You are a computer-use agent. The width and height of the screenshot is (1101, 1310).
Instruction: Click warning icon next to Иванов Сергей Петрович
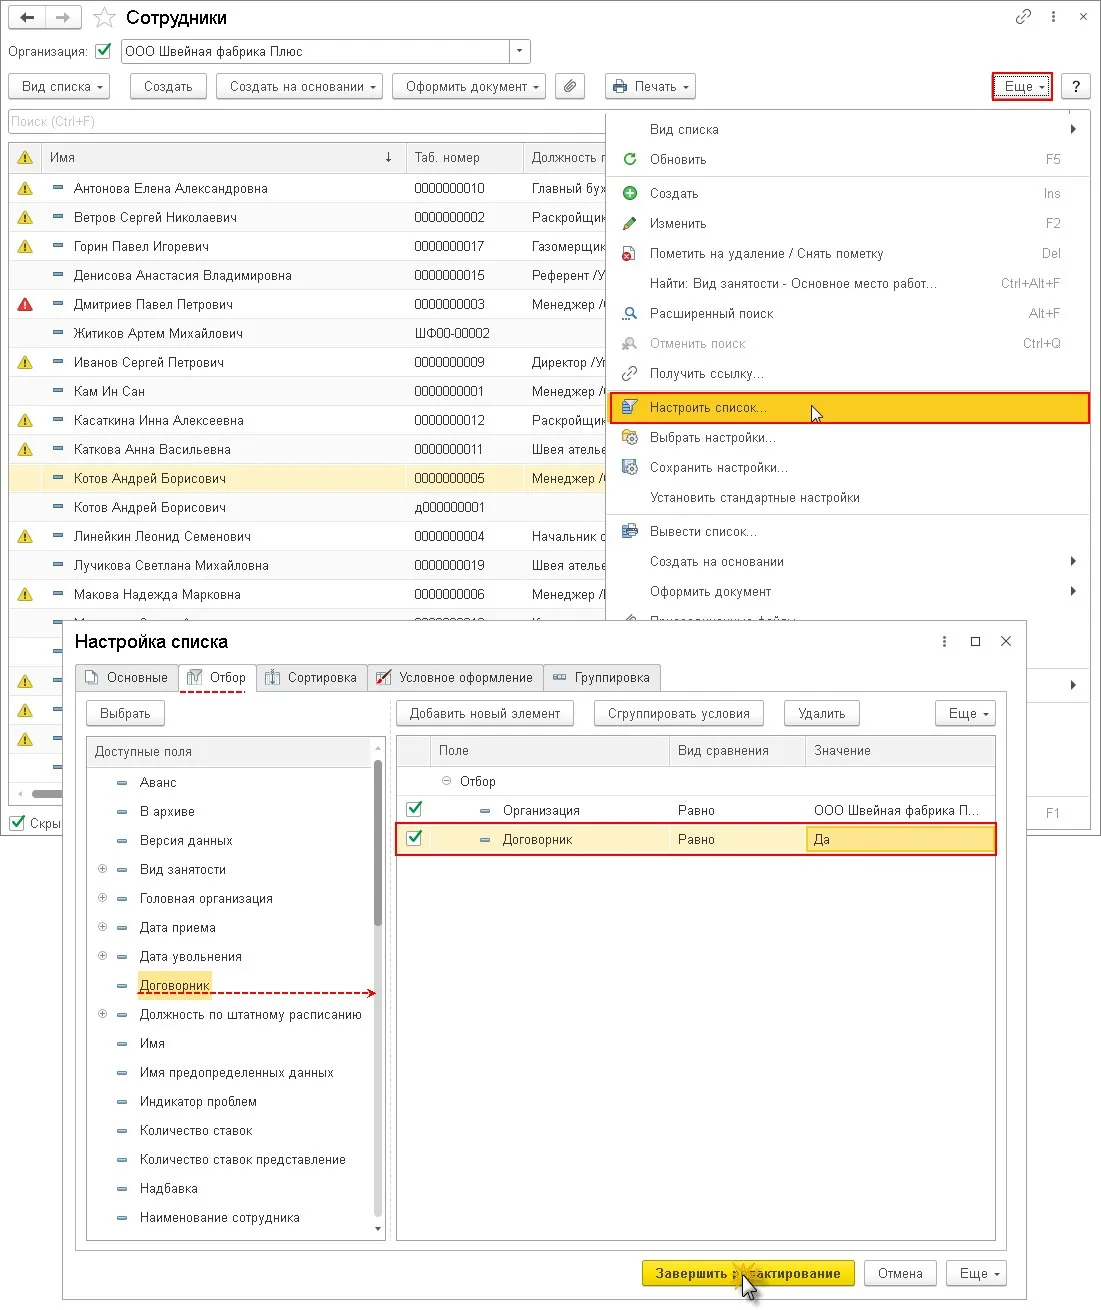point(25,362)
